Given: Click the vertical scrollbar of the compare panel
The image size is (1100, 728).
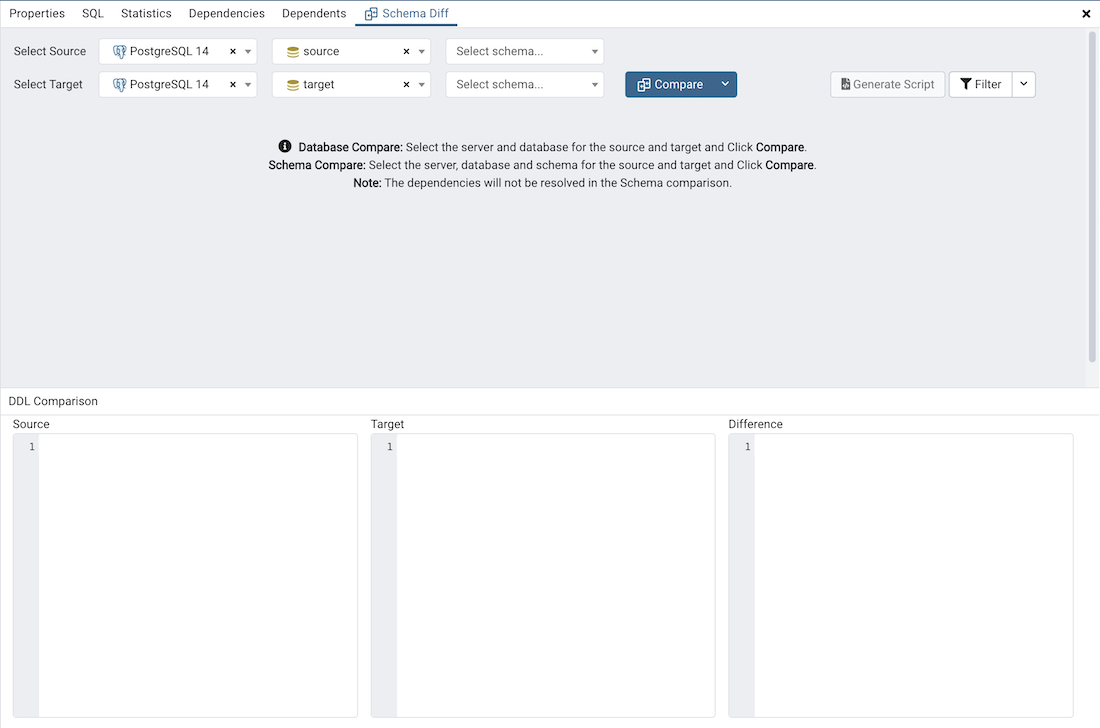Looking at the screenshot, I should click(1092, 196).
